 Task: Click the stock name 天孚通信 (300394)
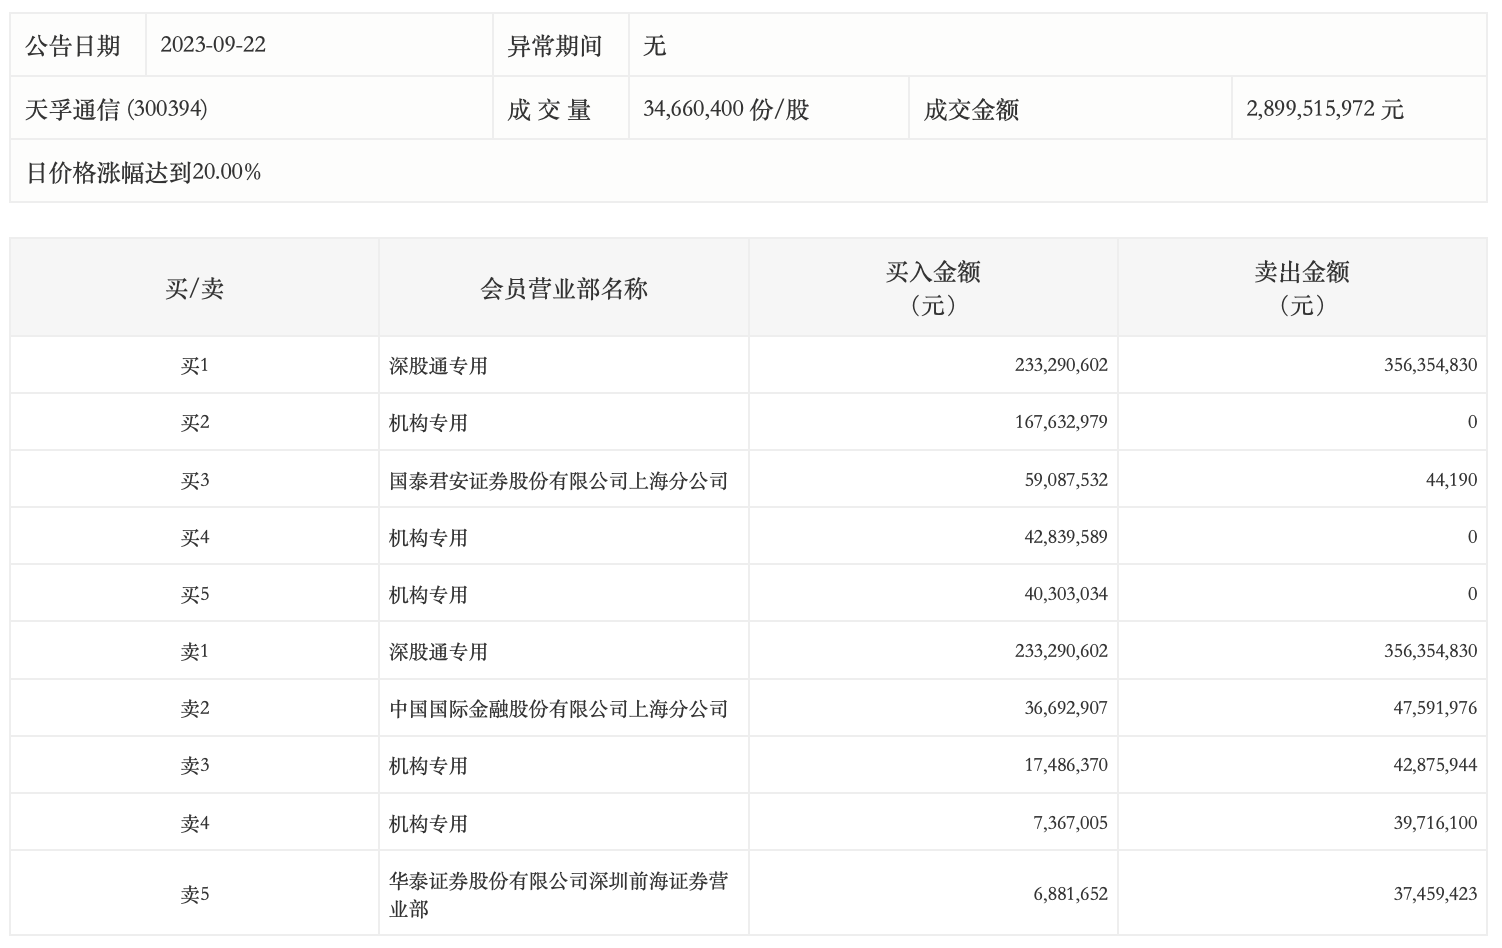[x=116, y=109]
